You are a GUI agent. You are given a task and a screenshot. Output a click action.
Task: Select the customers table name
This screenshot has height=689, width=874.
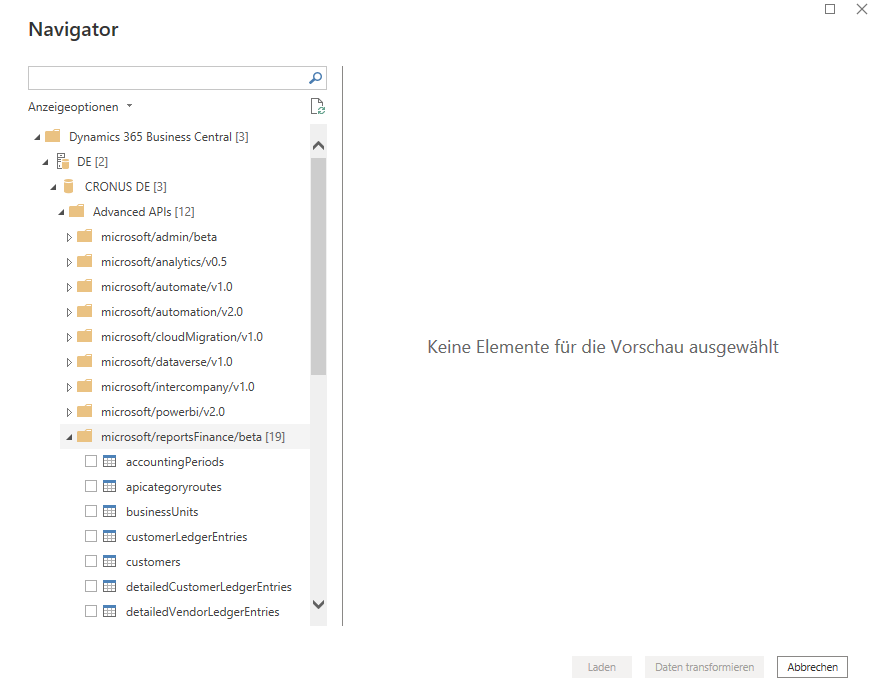[153, 562]
